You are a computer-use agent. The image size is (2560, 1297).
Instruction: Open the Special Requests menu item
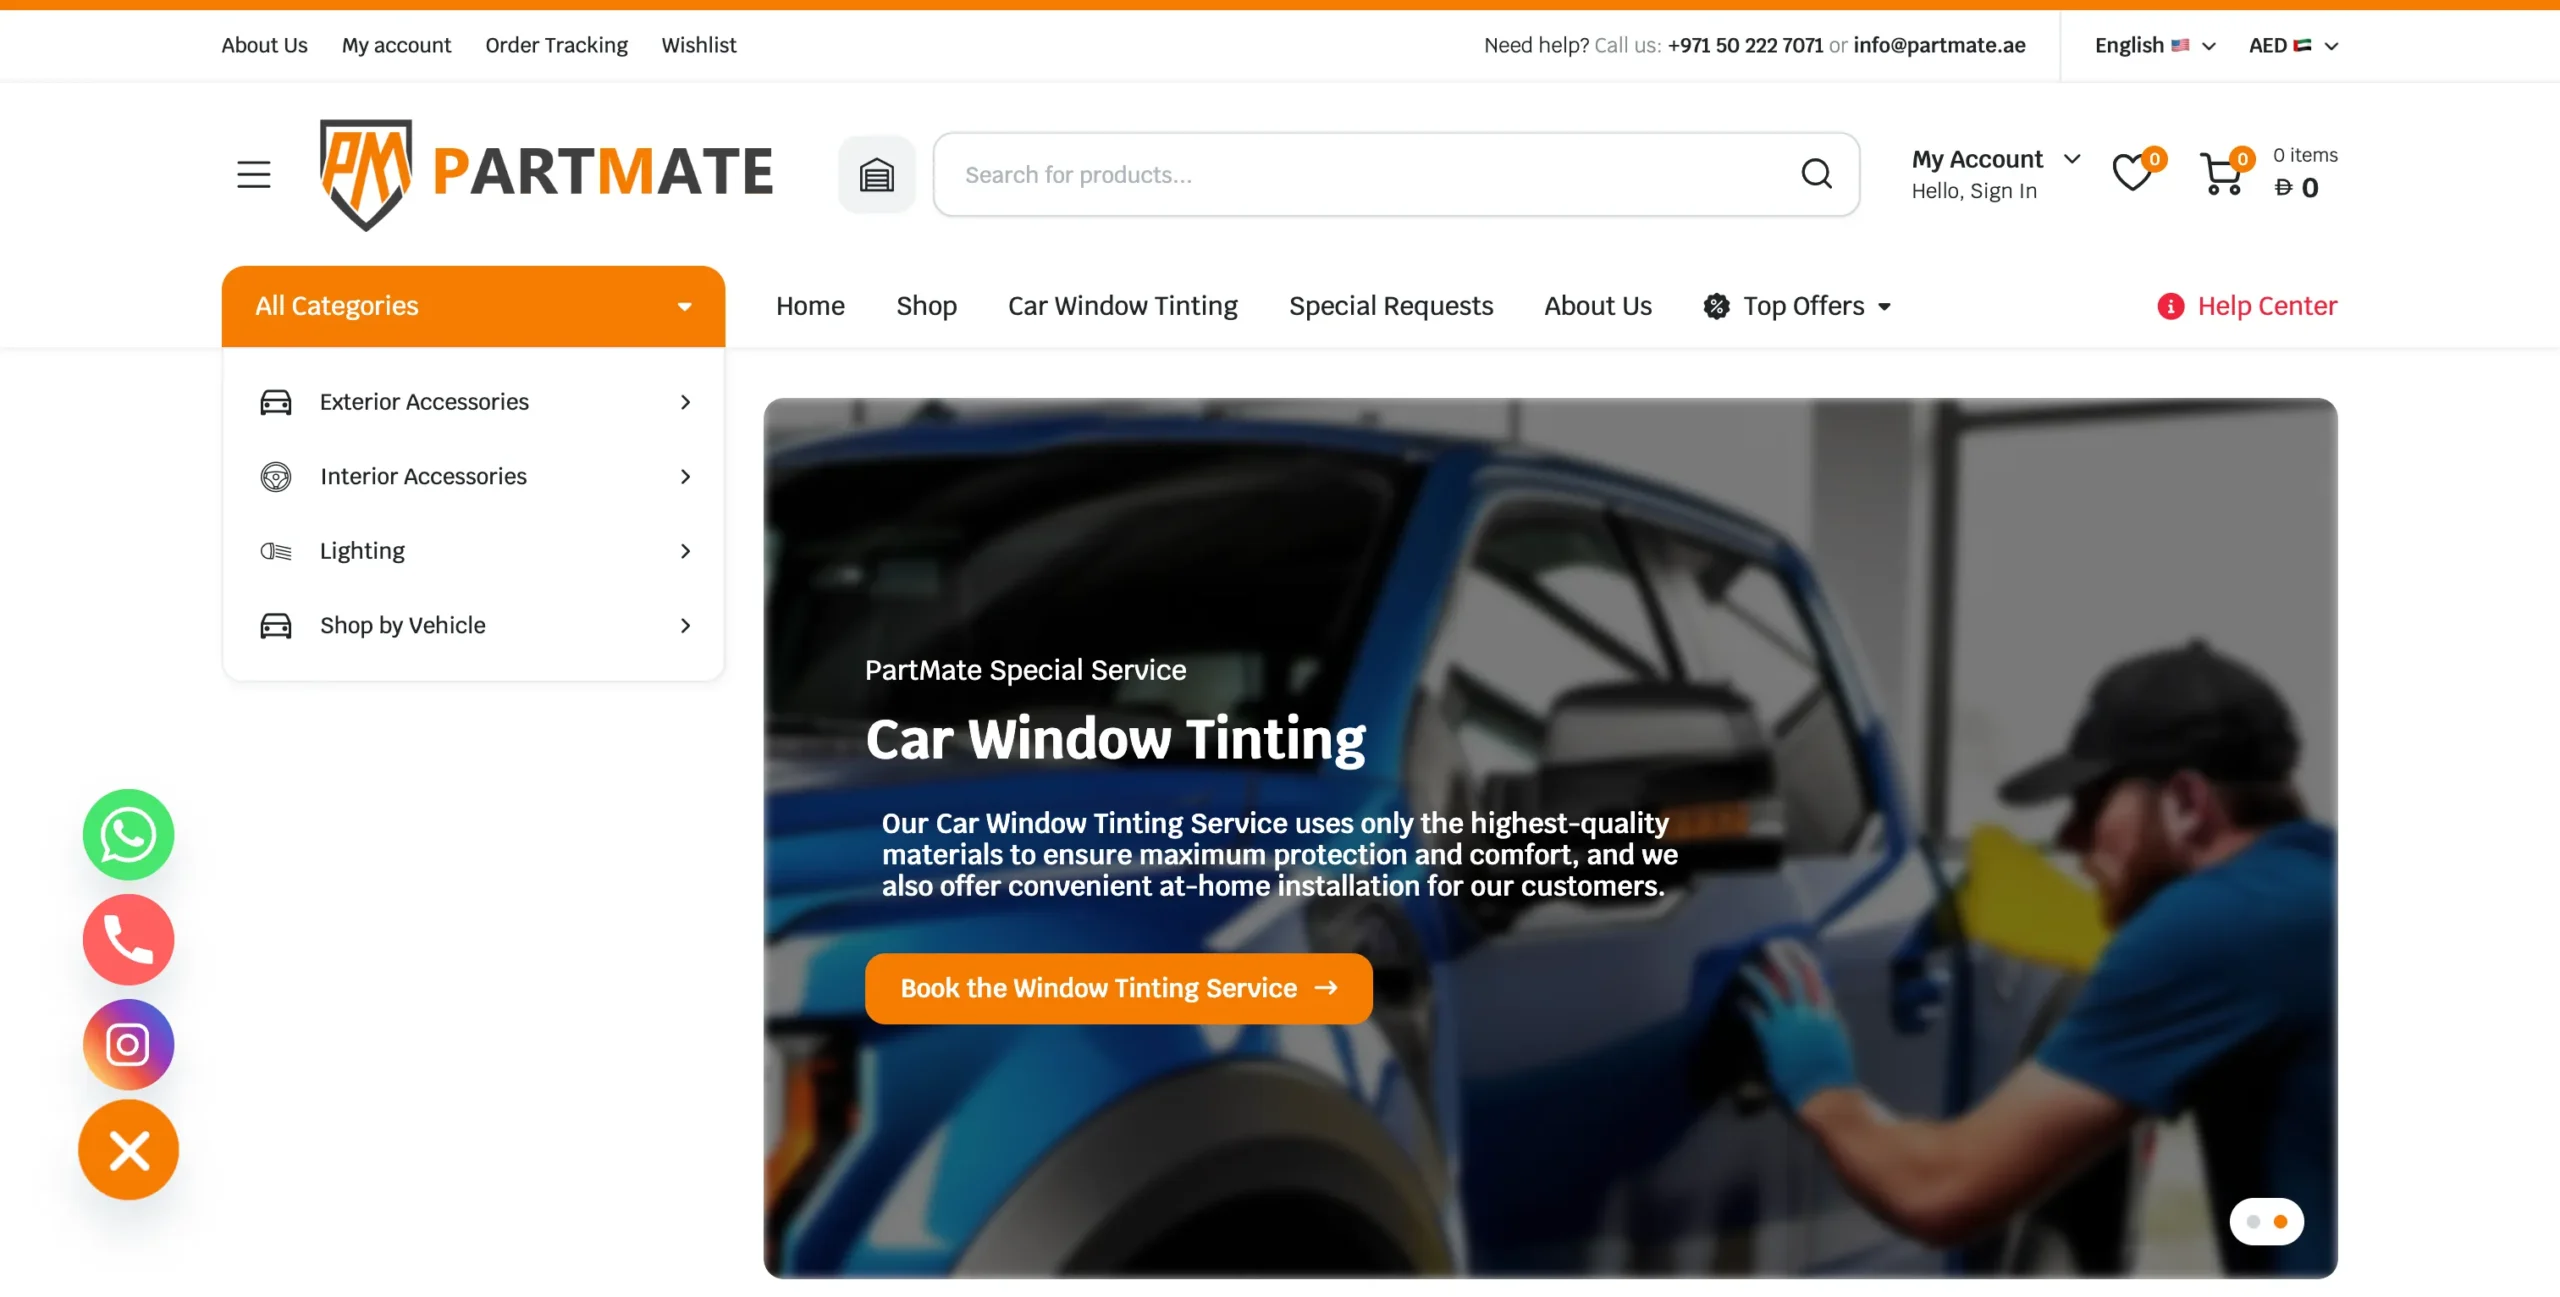(1390, 306)
